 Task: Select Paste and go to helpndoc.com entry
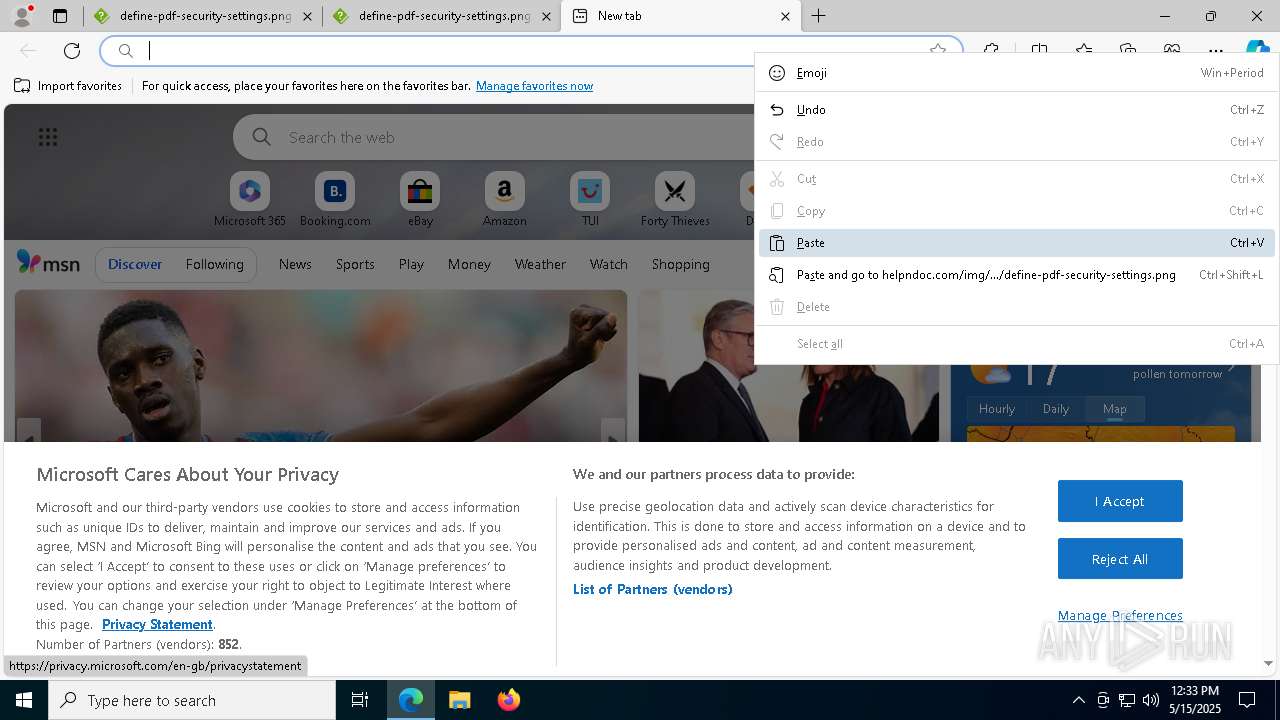pos(1017,275)
